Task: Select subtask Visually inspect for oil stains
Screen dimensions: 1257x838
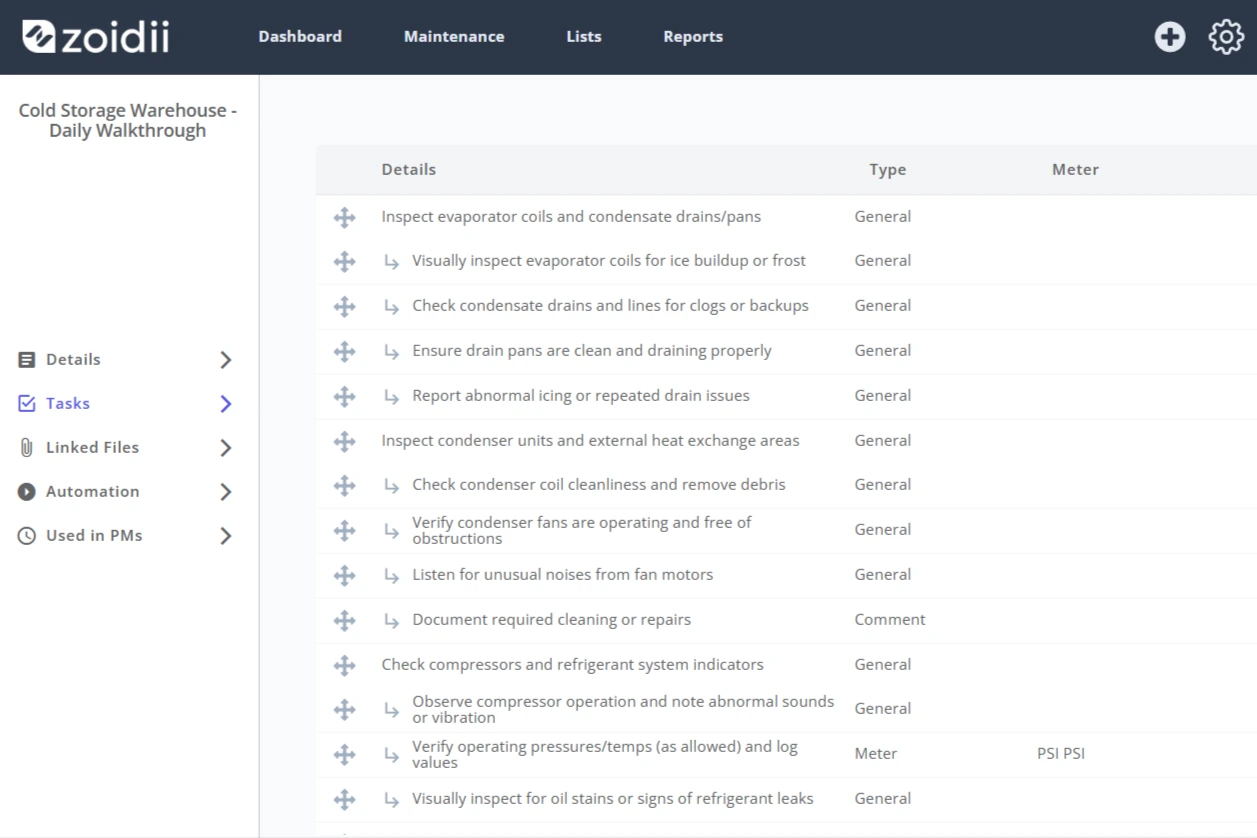Action: [x=612, y=799]
